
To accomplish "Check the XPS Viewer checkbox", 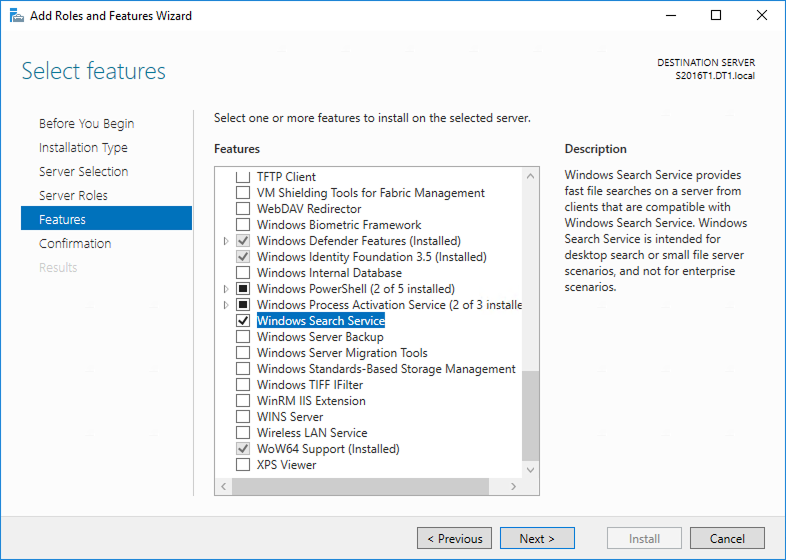I will (243, 465).
